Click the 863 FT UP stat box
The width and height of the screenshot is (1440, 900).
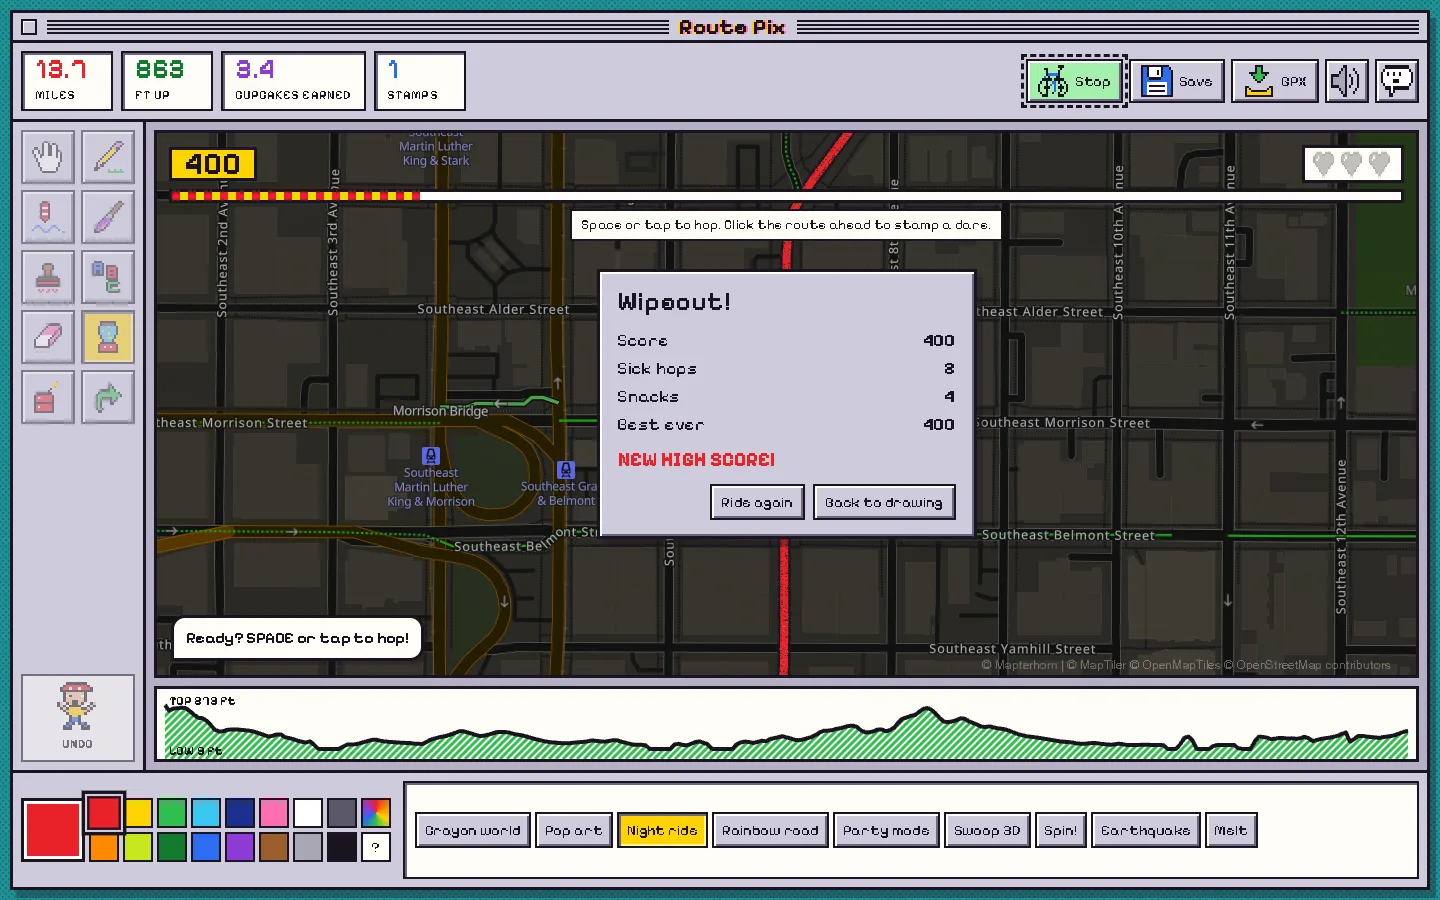167,81
